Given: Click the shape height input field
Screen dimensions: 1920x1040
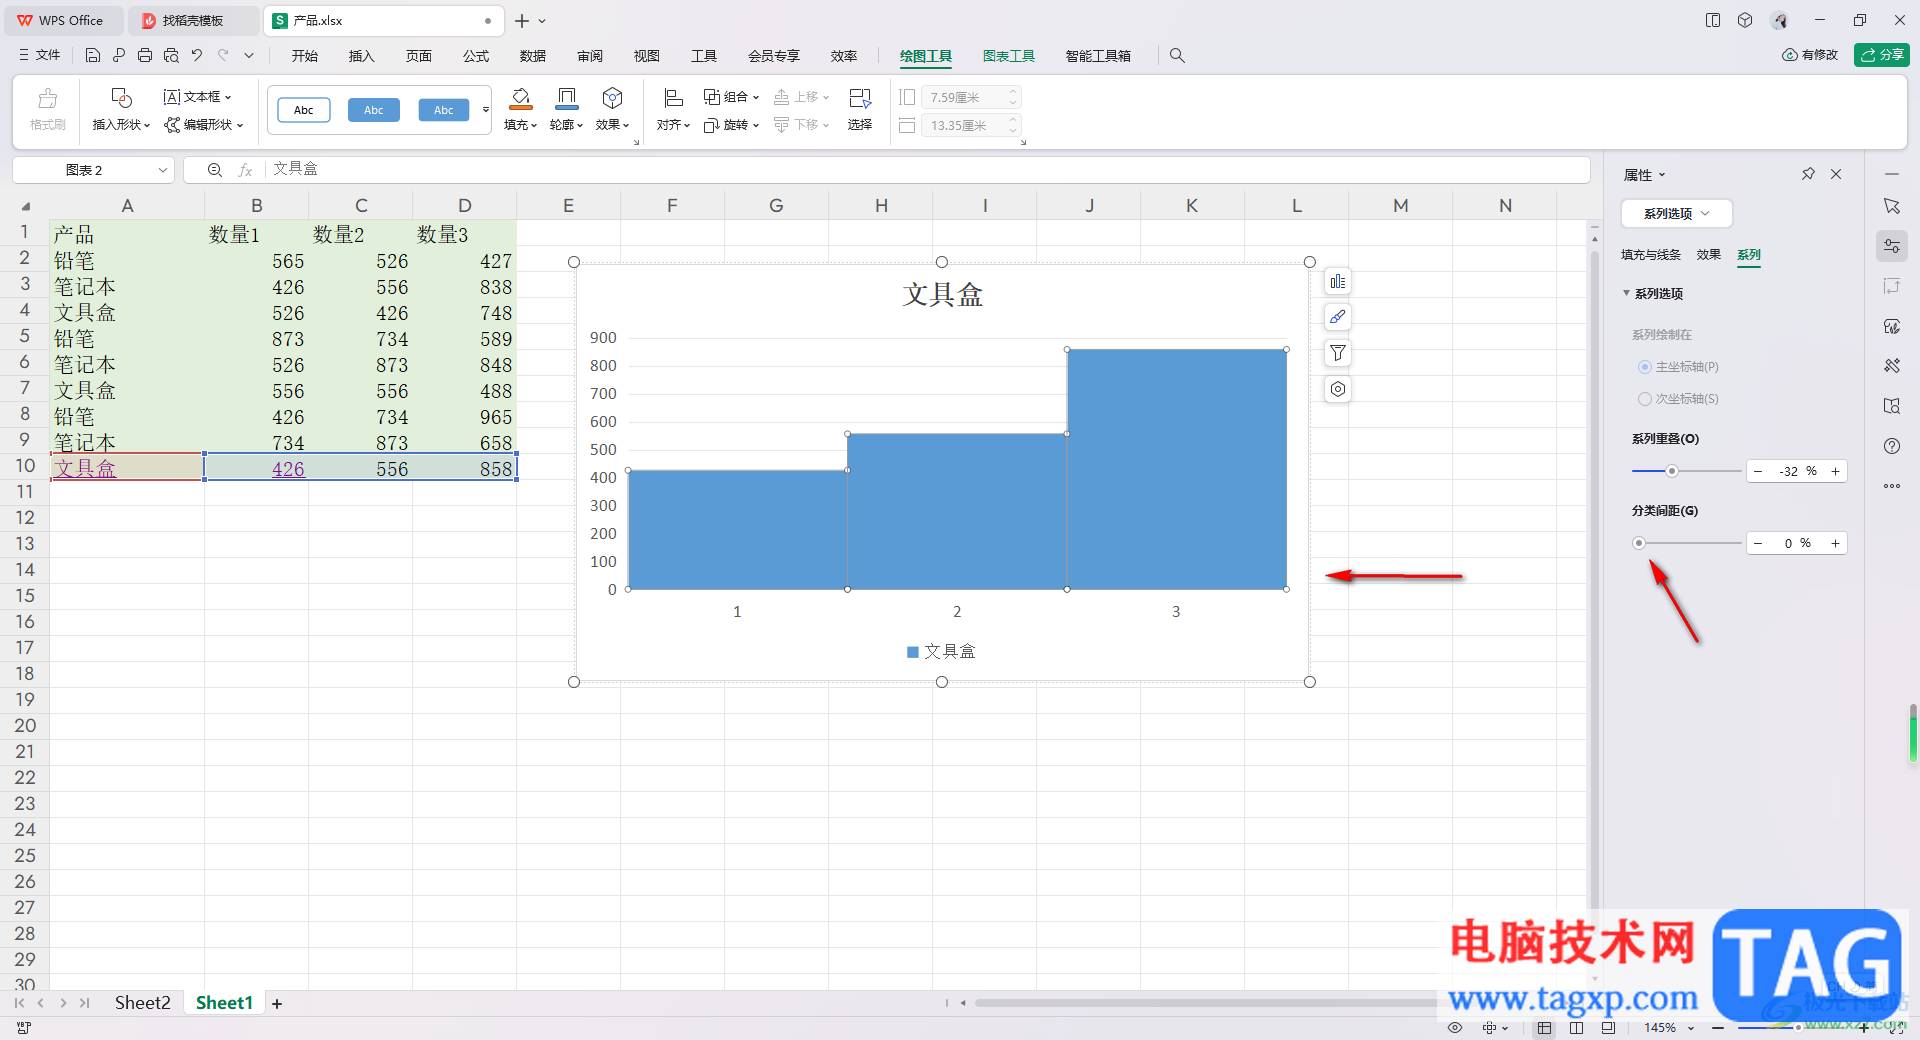Looking at the screenshot, I should (969, 97).
